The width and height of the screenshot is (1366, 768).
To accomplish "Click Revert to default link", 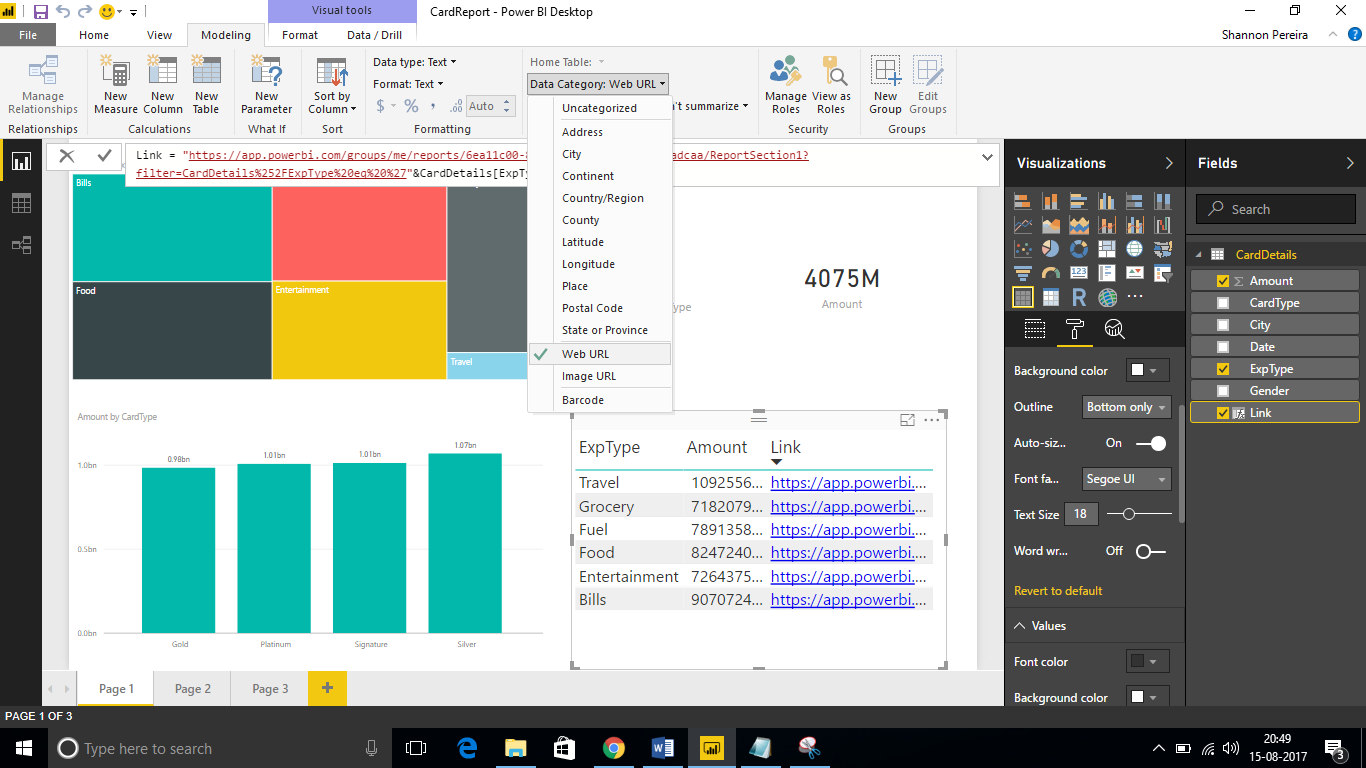I will (x=1058, y=591).
